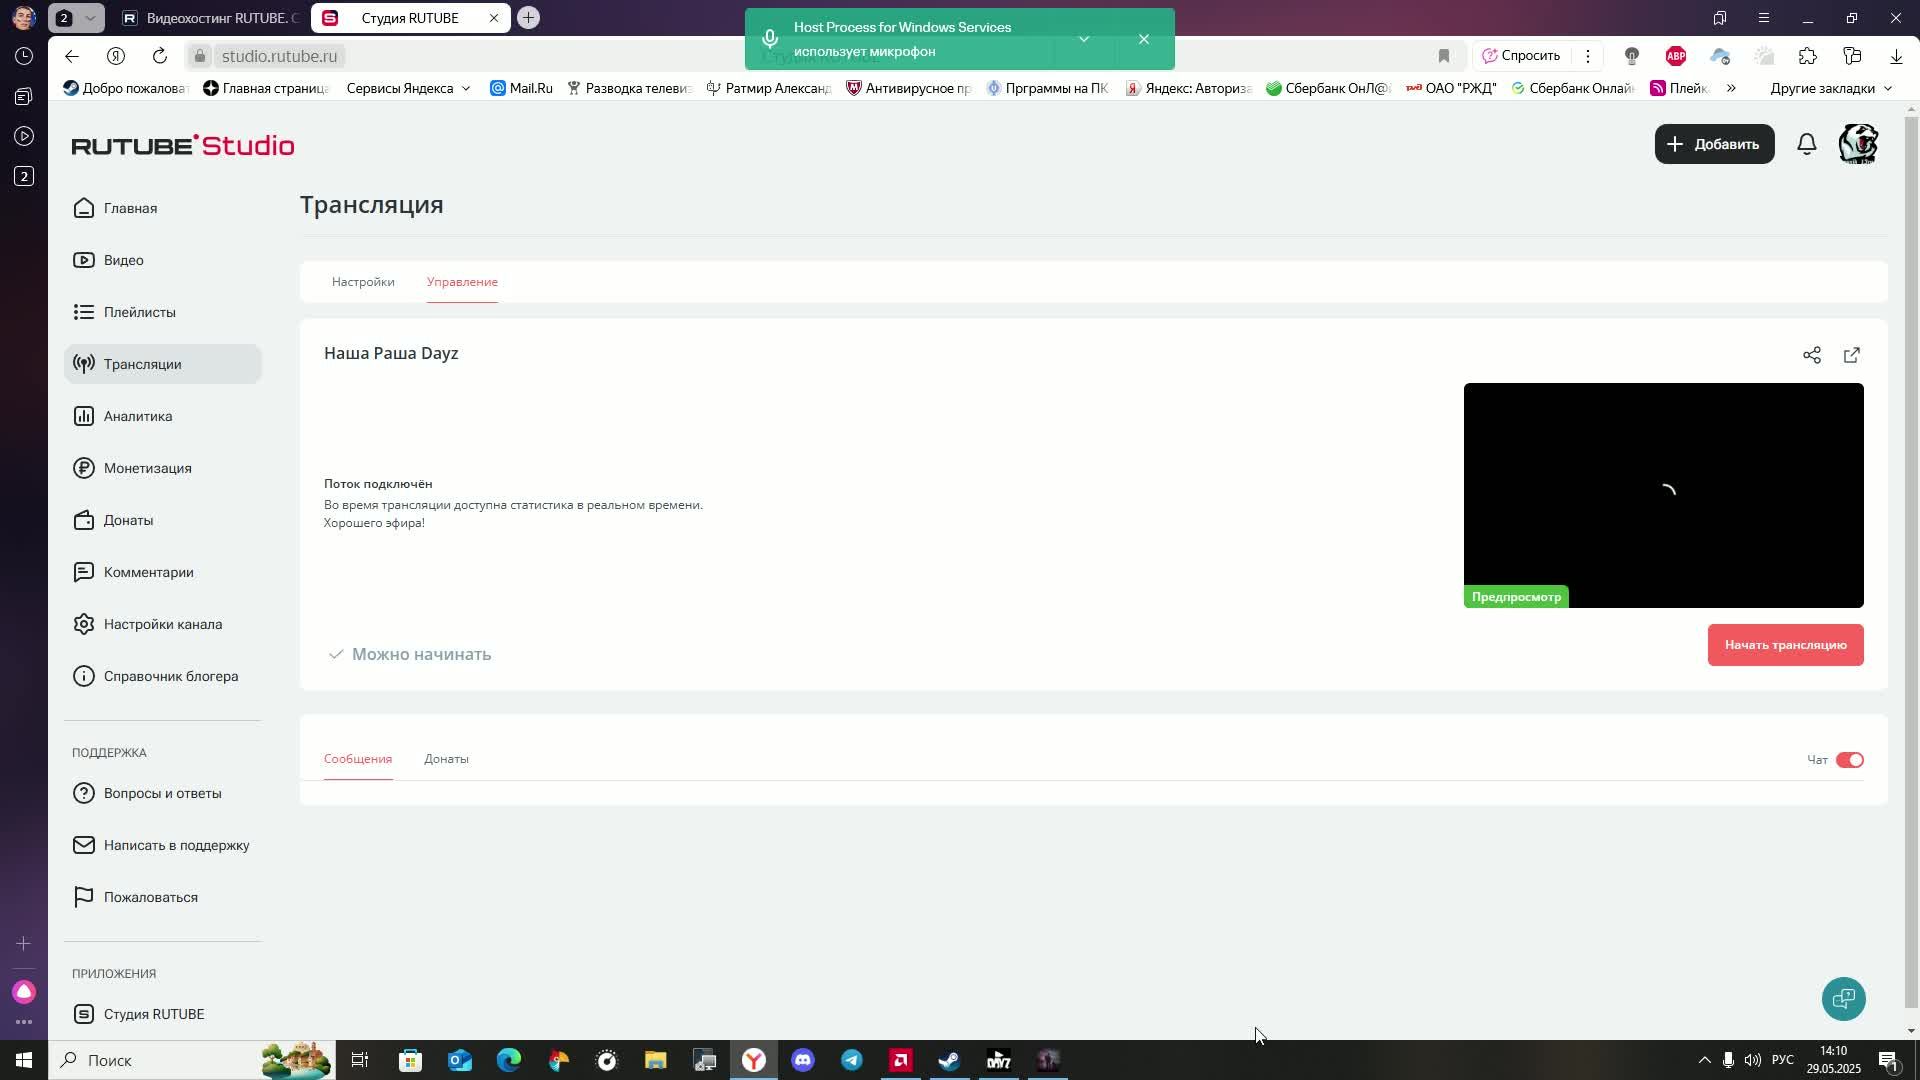
Task: Dismiss the microphone usage notification
Action: tap(1143, 39)
